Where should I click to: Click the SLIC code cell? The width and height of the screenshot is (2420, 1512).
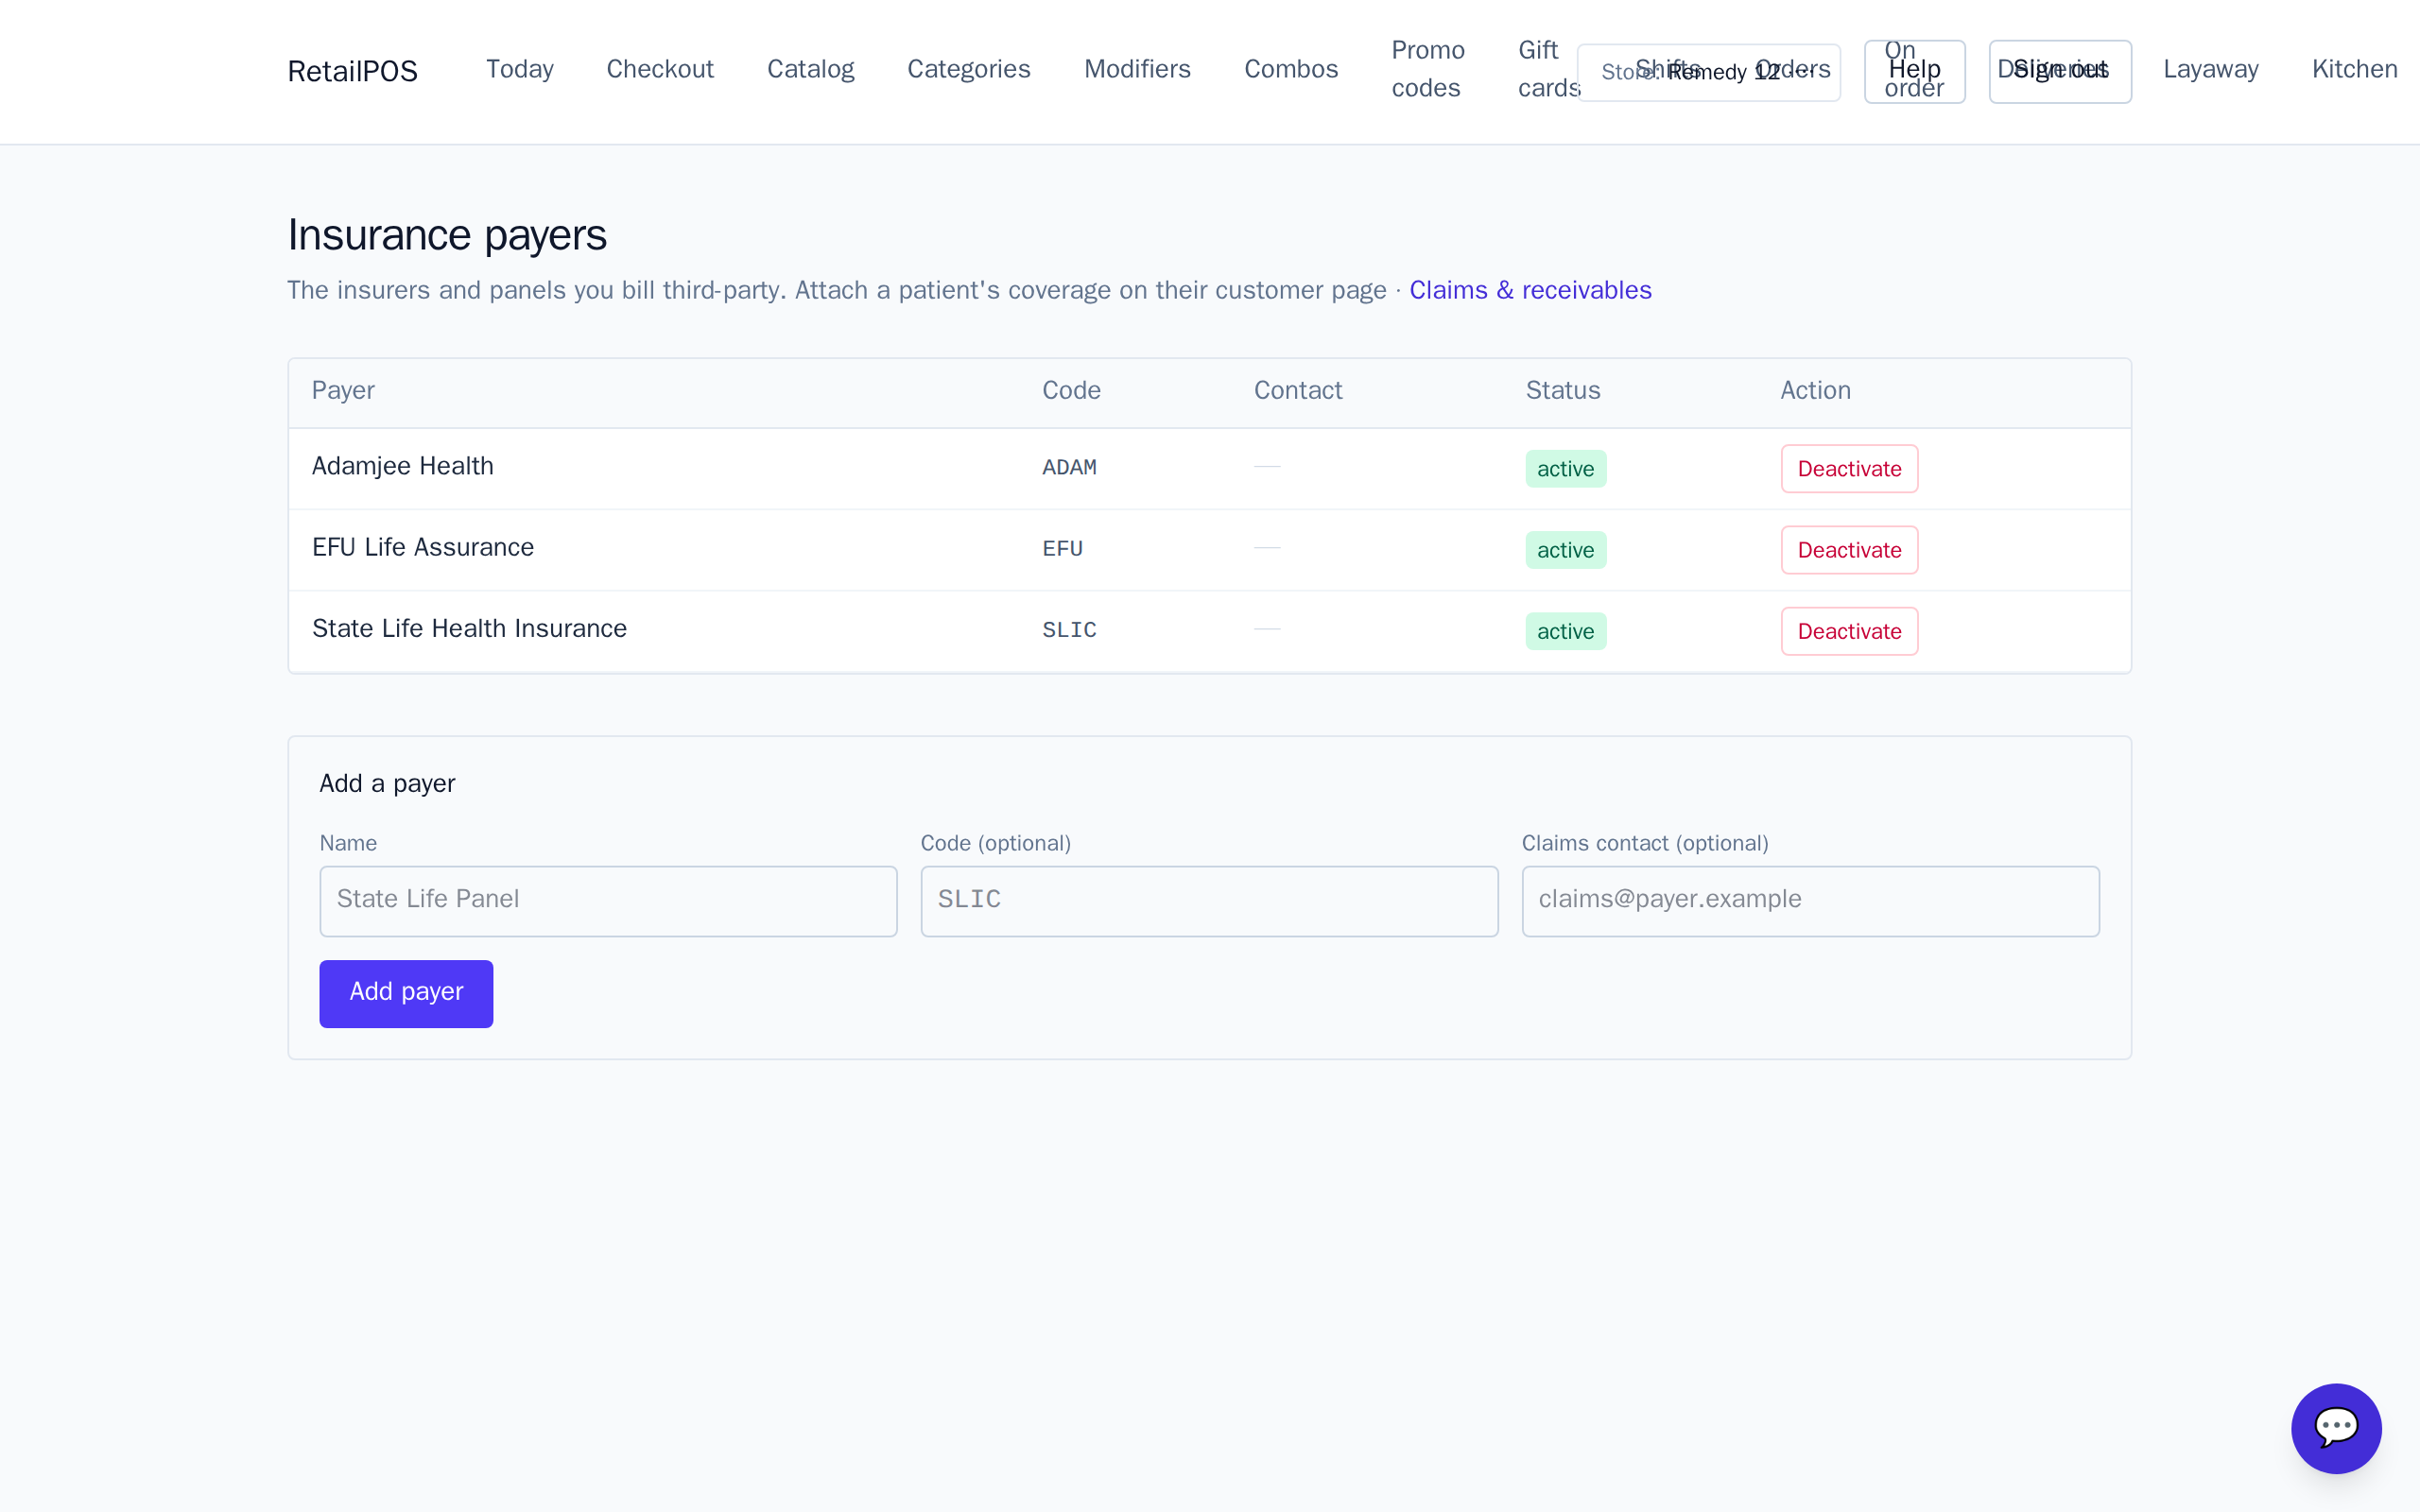click(x=1069, y=630)
